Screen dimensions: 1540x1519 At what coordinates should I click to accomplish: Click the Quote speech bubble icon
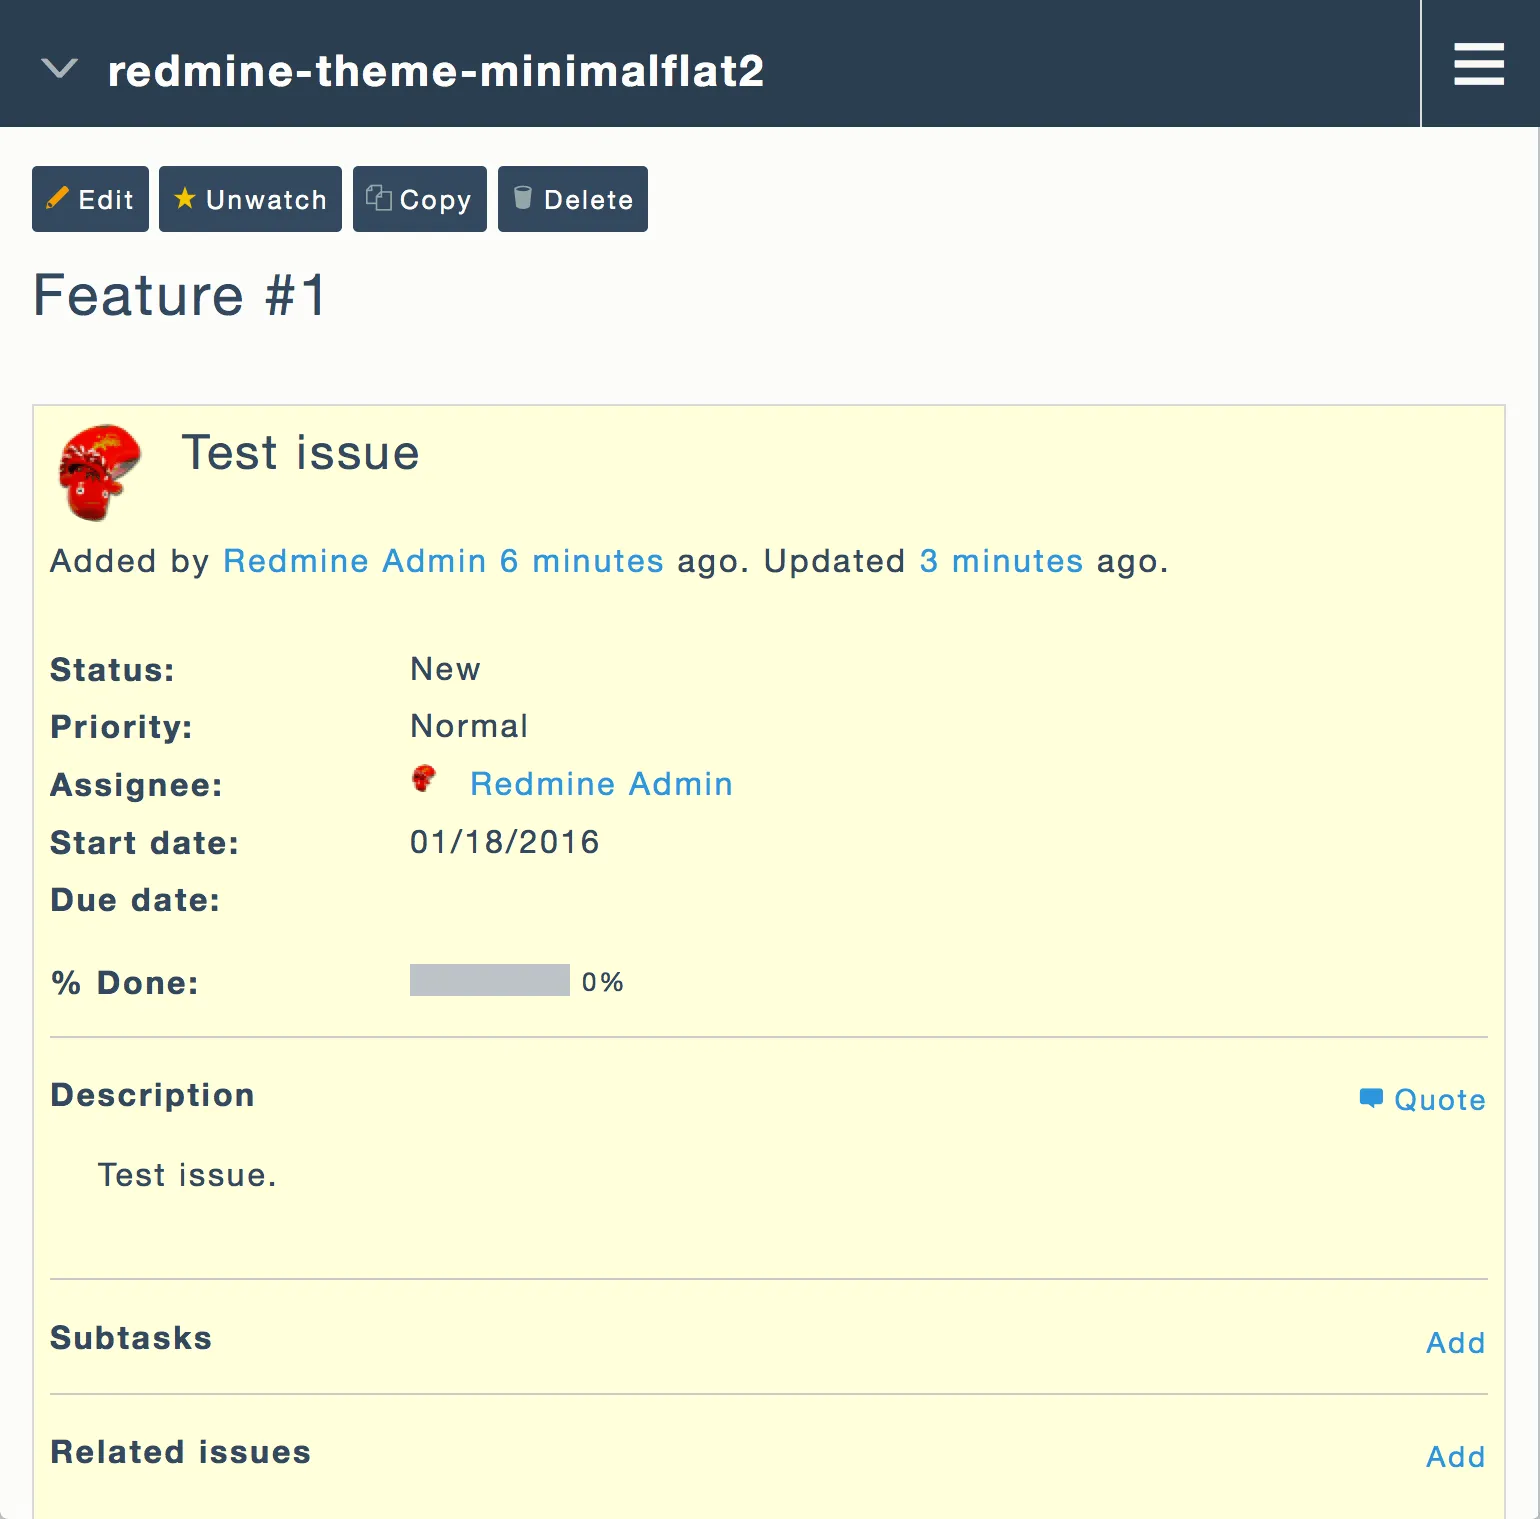click(1370, 1098)
